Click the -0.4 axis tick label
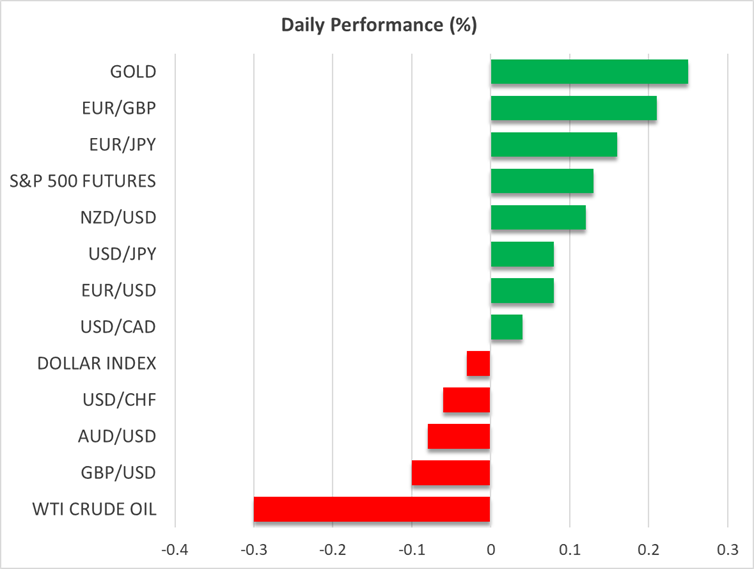This screenshot has height=569, width=754. [174, 548]
